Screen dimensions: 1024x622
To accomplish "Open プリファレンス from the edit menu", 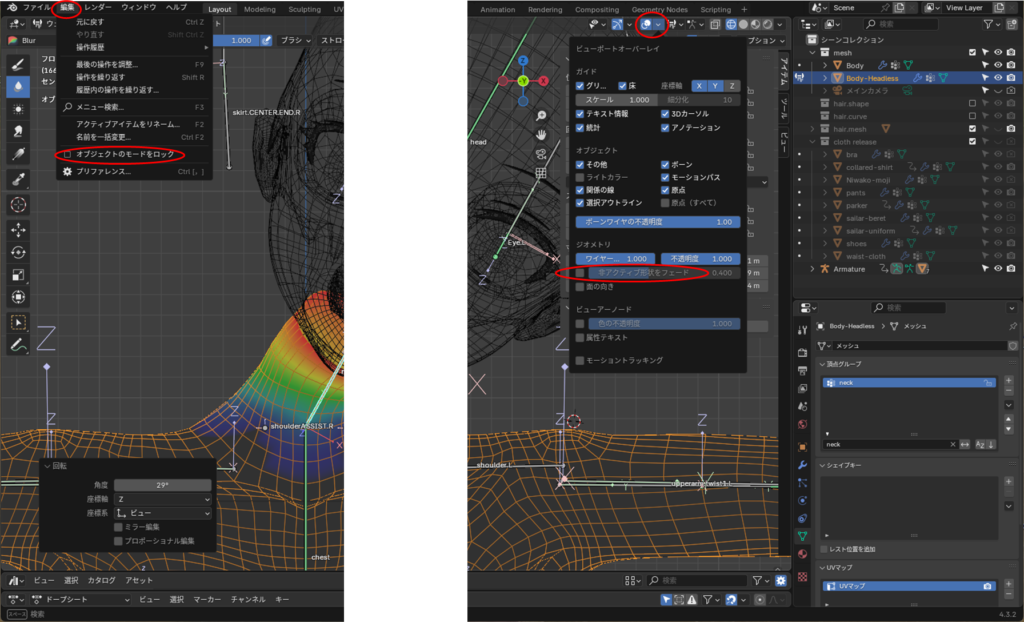I will tap(103, 171).
